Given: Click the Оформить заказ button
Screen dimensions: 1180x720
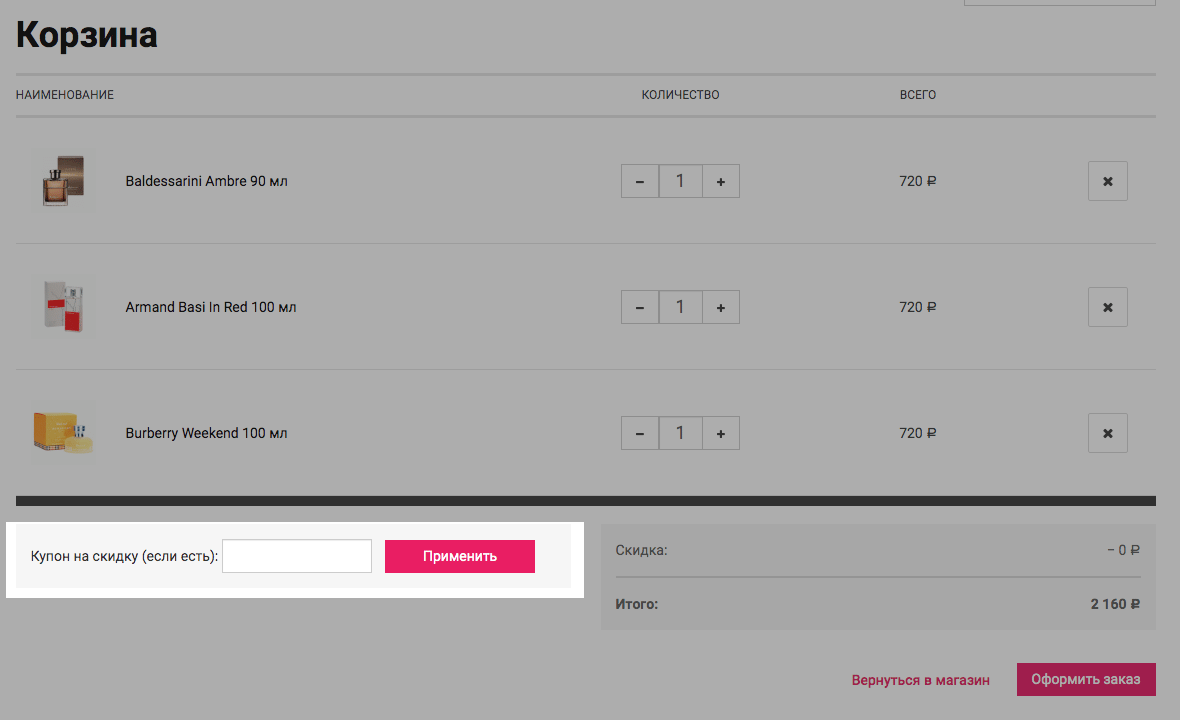Looking at the screenshot, I should point(1086,679).
